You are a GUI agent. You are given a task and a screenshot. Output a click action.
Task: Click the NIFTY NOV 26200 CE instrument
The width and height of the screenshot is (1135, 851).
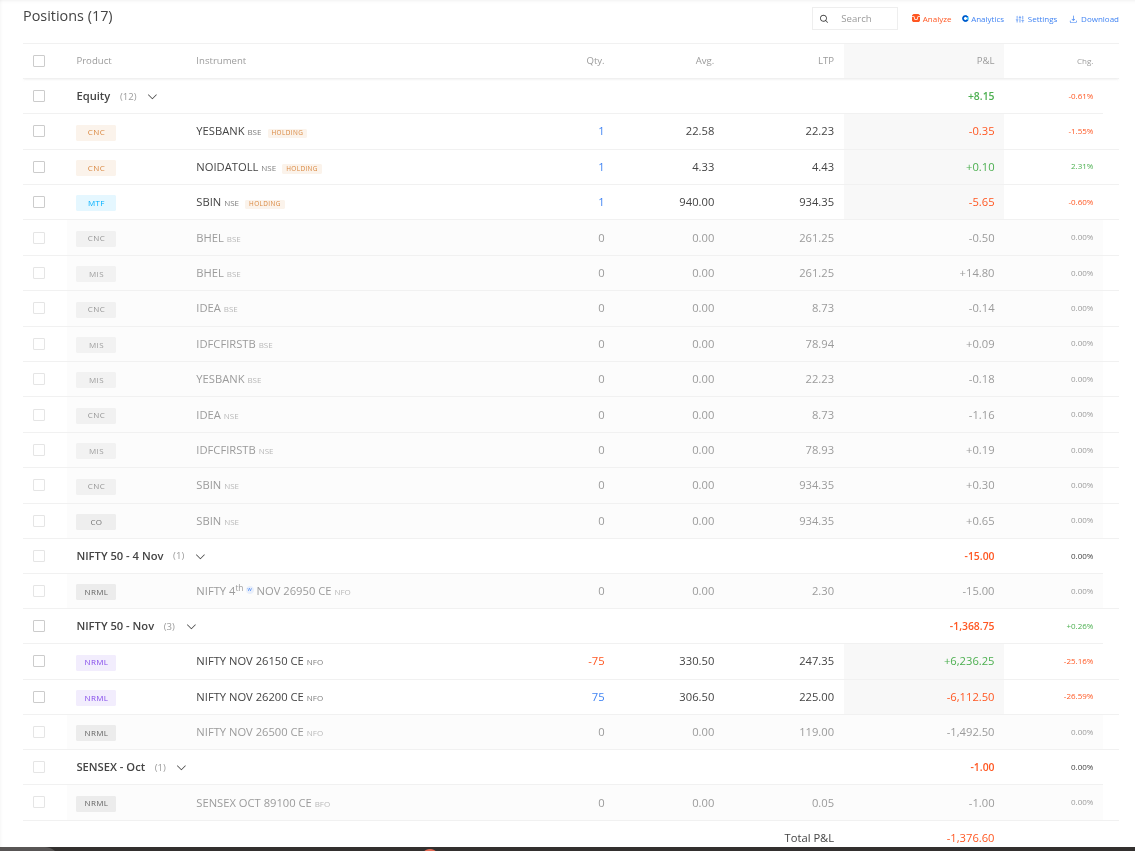[249, 697]
